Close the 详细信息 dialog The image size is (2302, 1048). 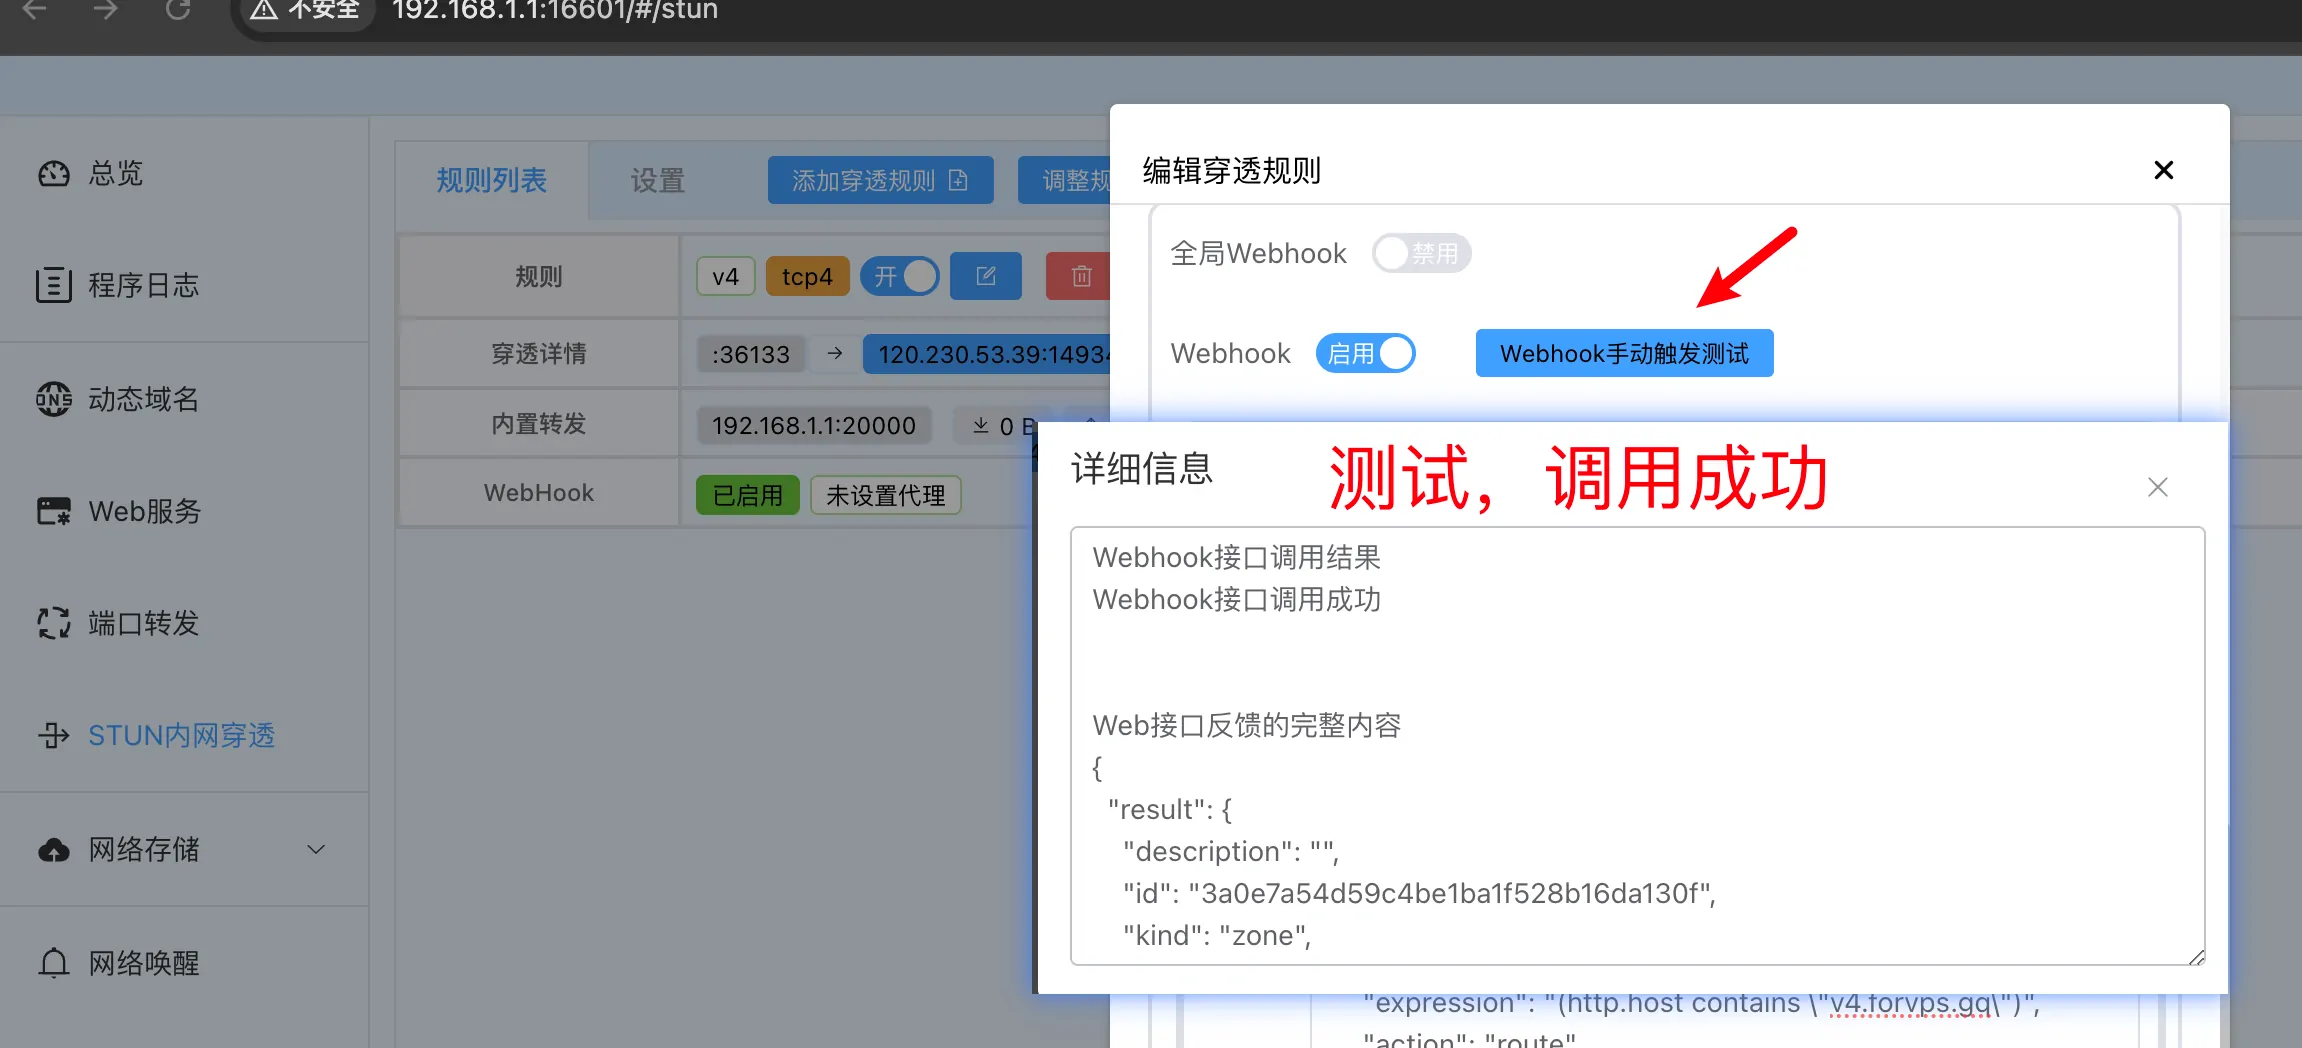coord(2157,487)
